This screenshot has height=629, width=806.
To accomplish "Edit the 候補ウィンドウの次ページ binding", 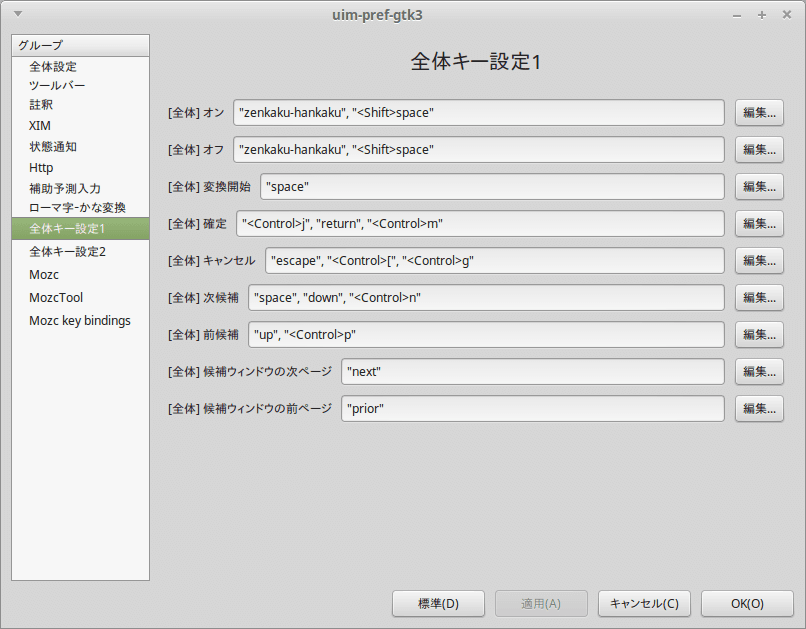I will coord(759,372).
